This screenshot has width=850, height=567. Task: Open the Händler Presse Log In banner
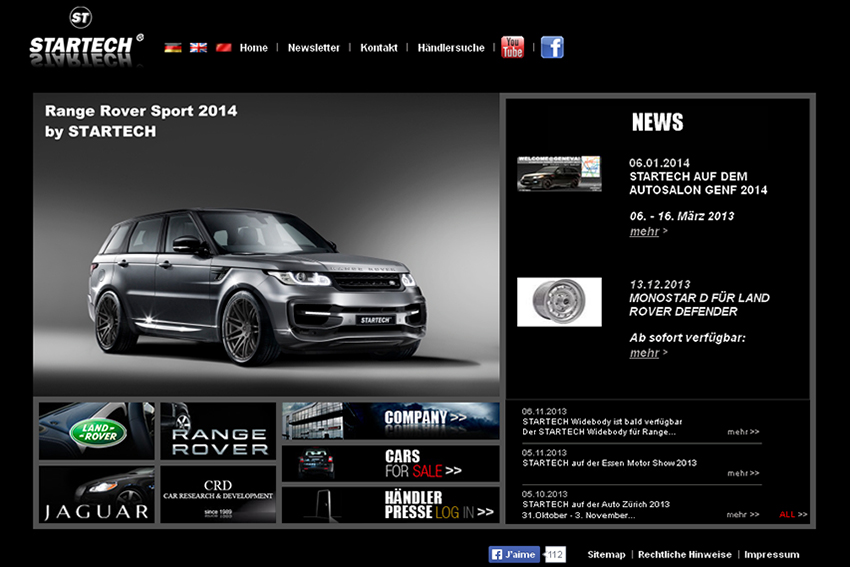click(x=390, y=505)
